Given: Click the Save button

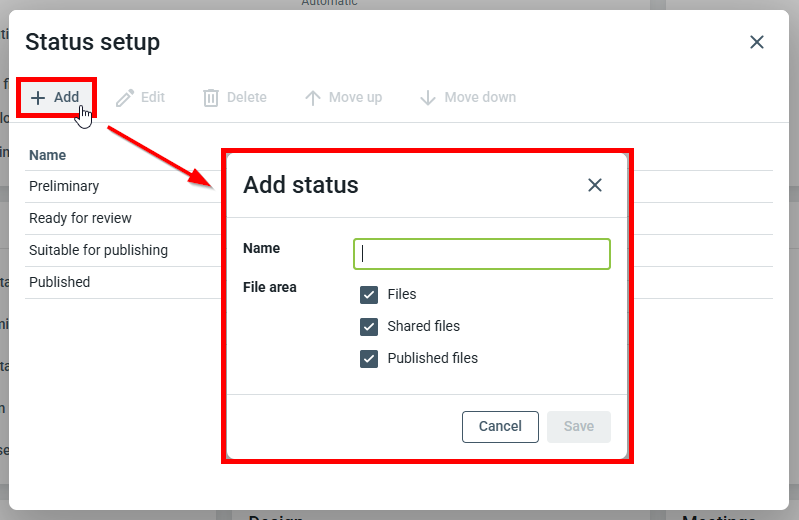Looking at the screenshot, I should [x=578, y=426].
